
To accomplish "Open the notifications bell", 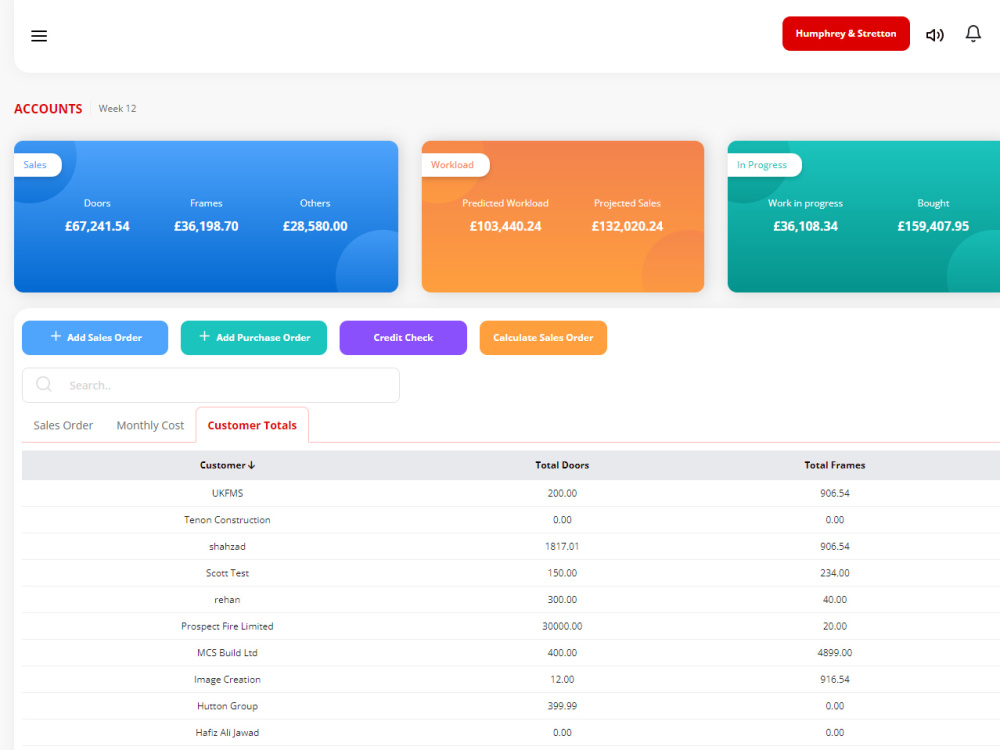I will (x=973, y=34).
